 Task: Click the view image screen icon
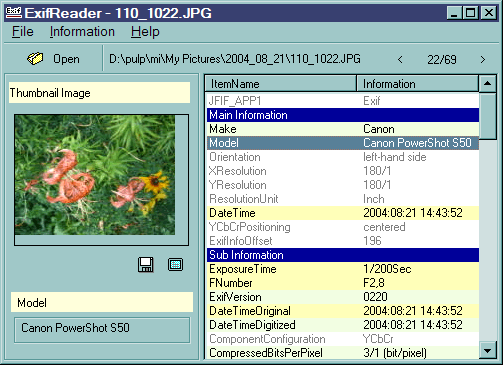click(x=175, y=265)
